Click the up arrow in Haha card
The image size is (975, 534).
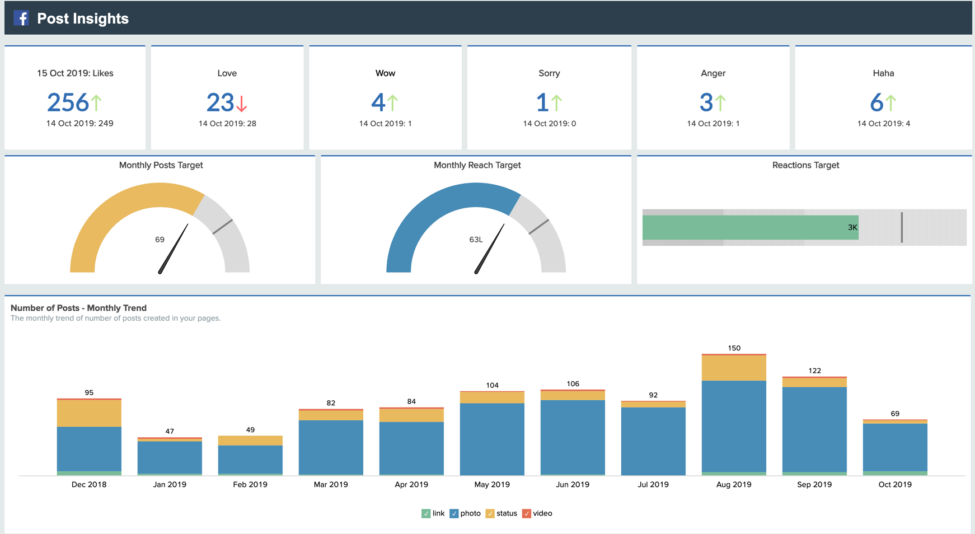pos(890,102)
